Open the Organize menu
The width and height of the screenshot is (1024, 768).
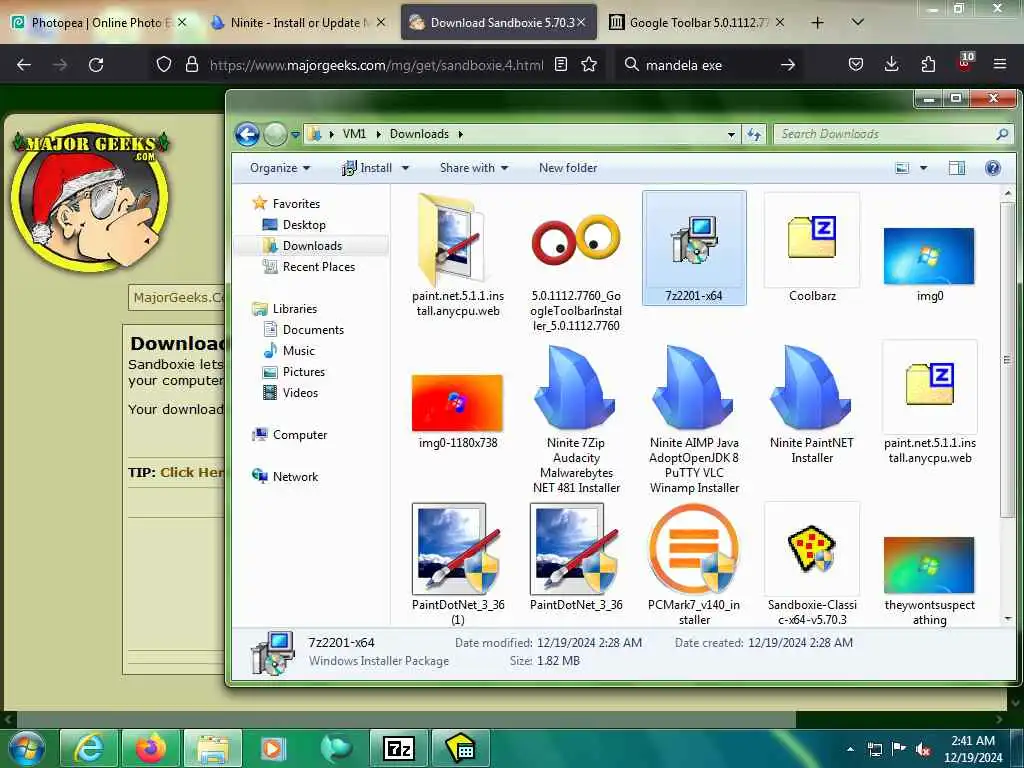pyautogui.click(x=280, y=168)
